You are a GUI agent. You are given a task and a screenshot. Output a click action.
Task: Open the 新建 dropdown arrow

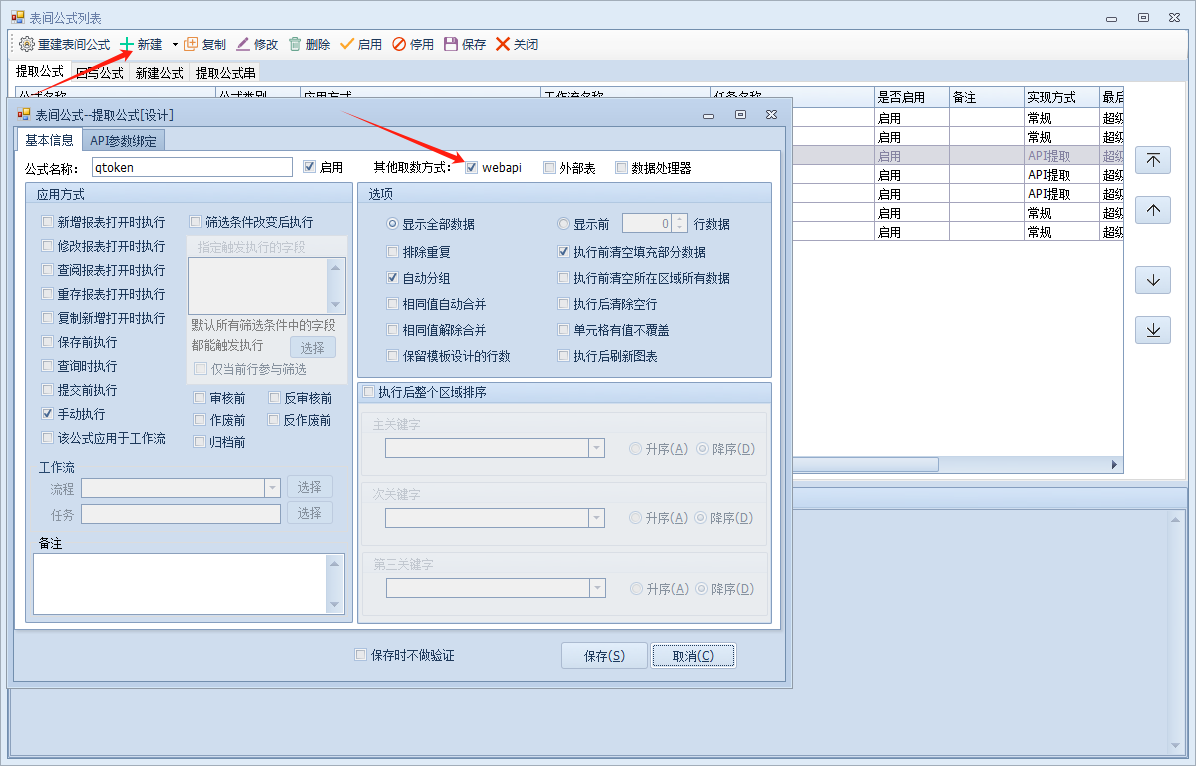(175, 45)
